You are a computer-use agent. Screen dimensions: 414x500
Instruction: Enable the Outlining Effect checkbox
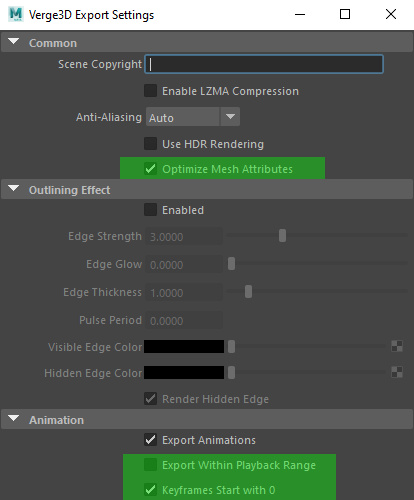coord(150,210)
